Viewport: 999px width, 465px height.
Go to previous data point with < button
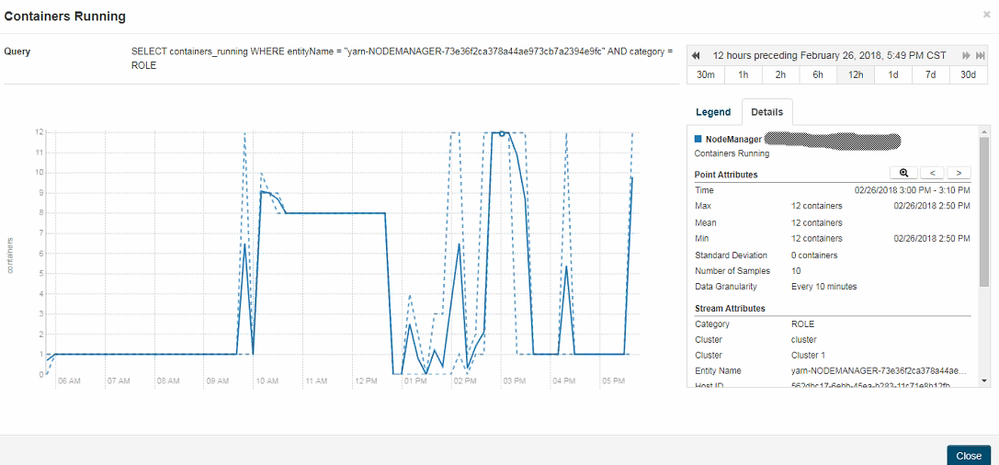[932, 173]
